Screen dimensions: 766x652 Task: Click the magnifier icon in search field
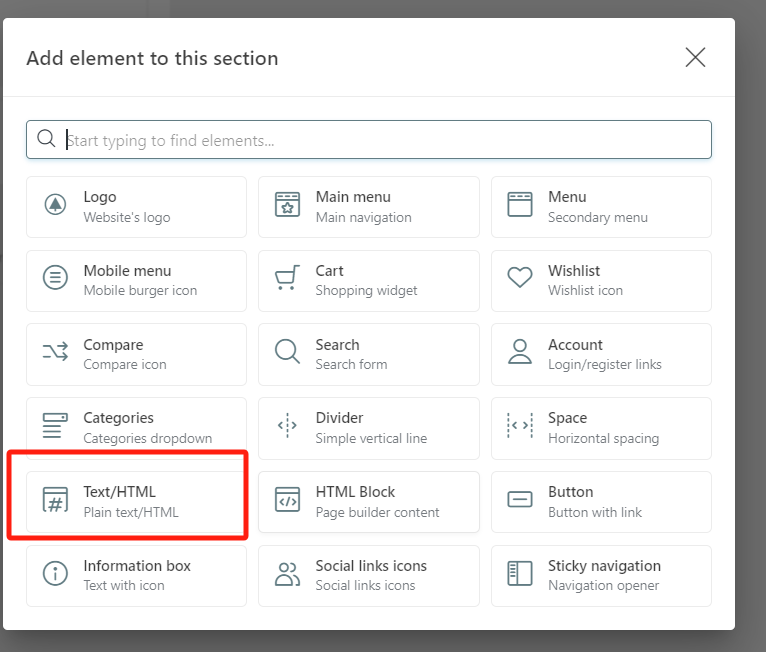tap(46, 139)
